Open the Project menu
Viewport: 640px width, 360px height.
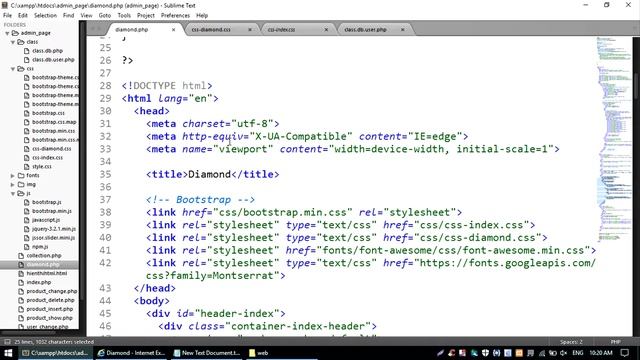[x=146, y=16]
